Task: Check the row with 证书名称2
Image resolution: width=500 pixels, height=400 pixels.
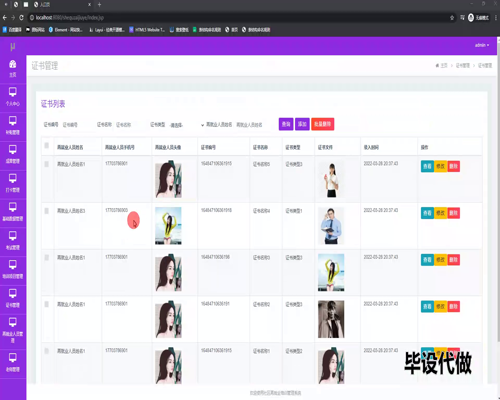Action: pyautogui.click(x=47, y=304)
